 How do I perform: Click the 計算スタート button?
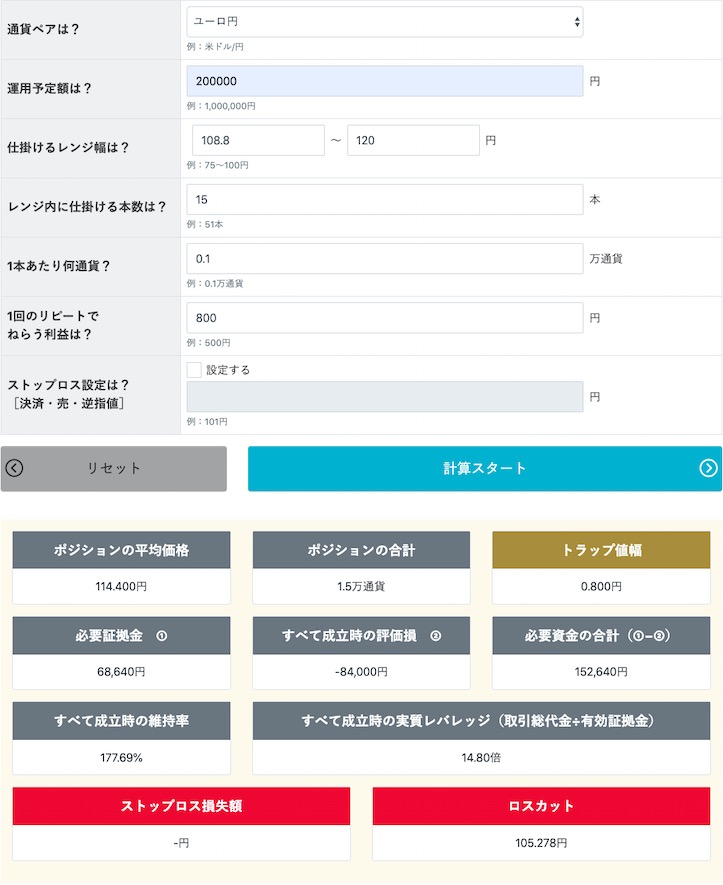coord(485,468)
